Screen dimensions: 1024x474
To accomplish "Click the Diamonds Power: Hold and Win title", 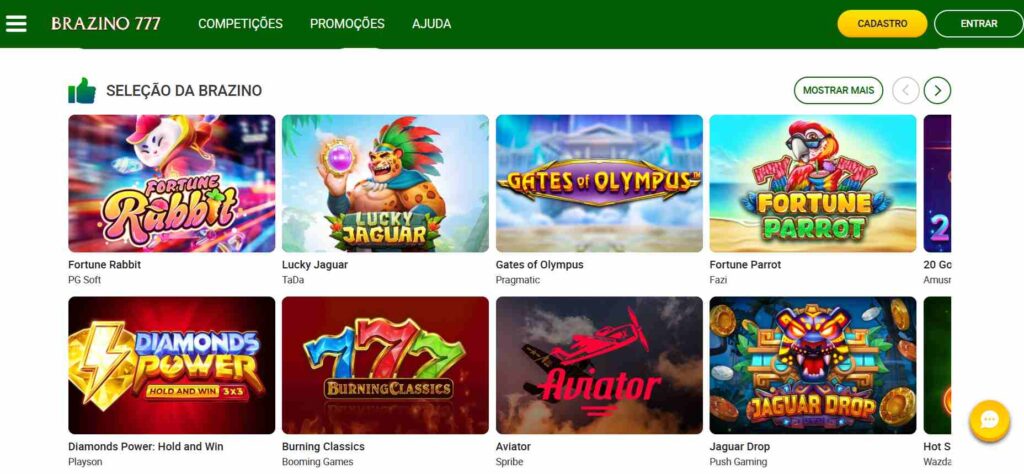I will (x=146, y=447).
